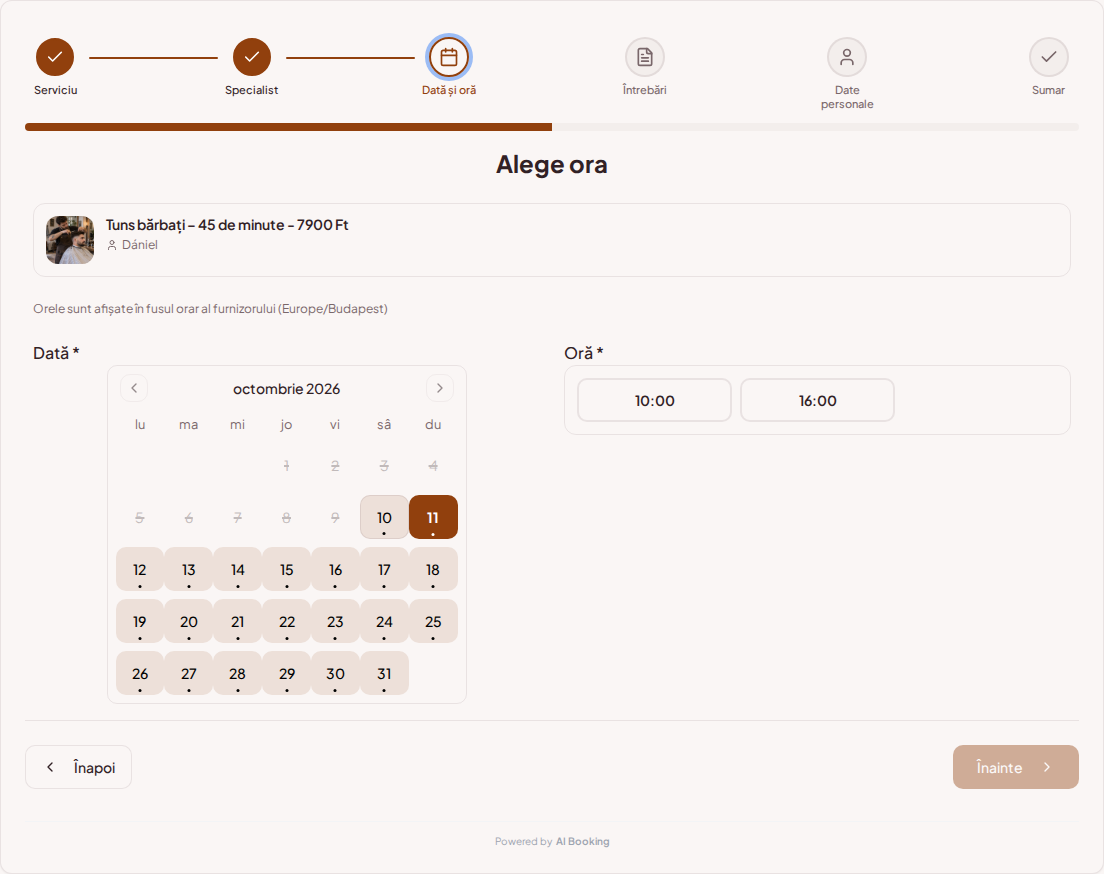Select October 15 date cell
This screenshot has width=1104, height=874.
(x=287, y=569)
